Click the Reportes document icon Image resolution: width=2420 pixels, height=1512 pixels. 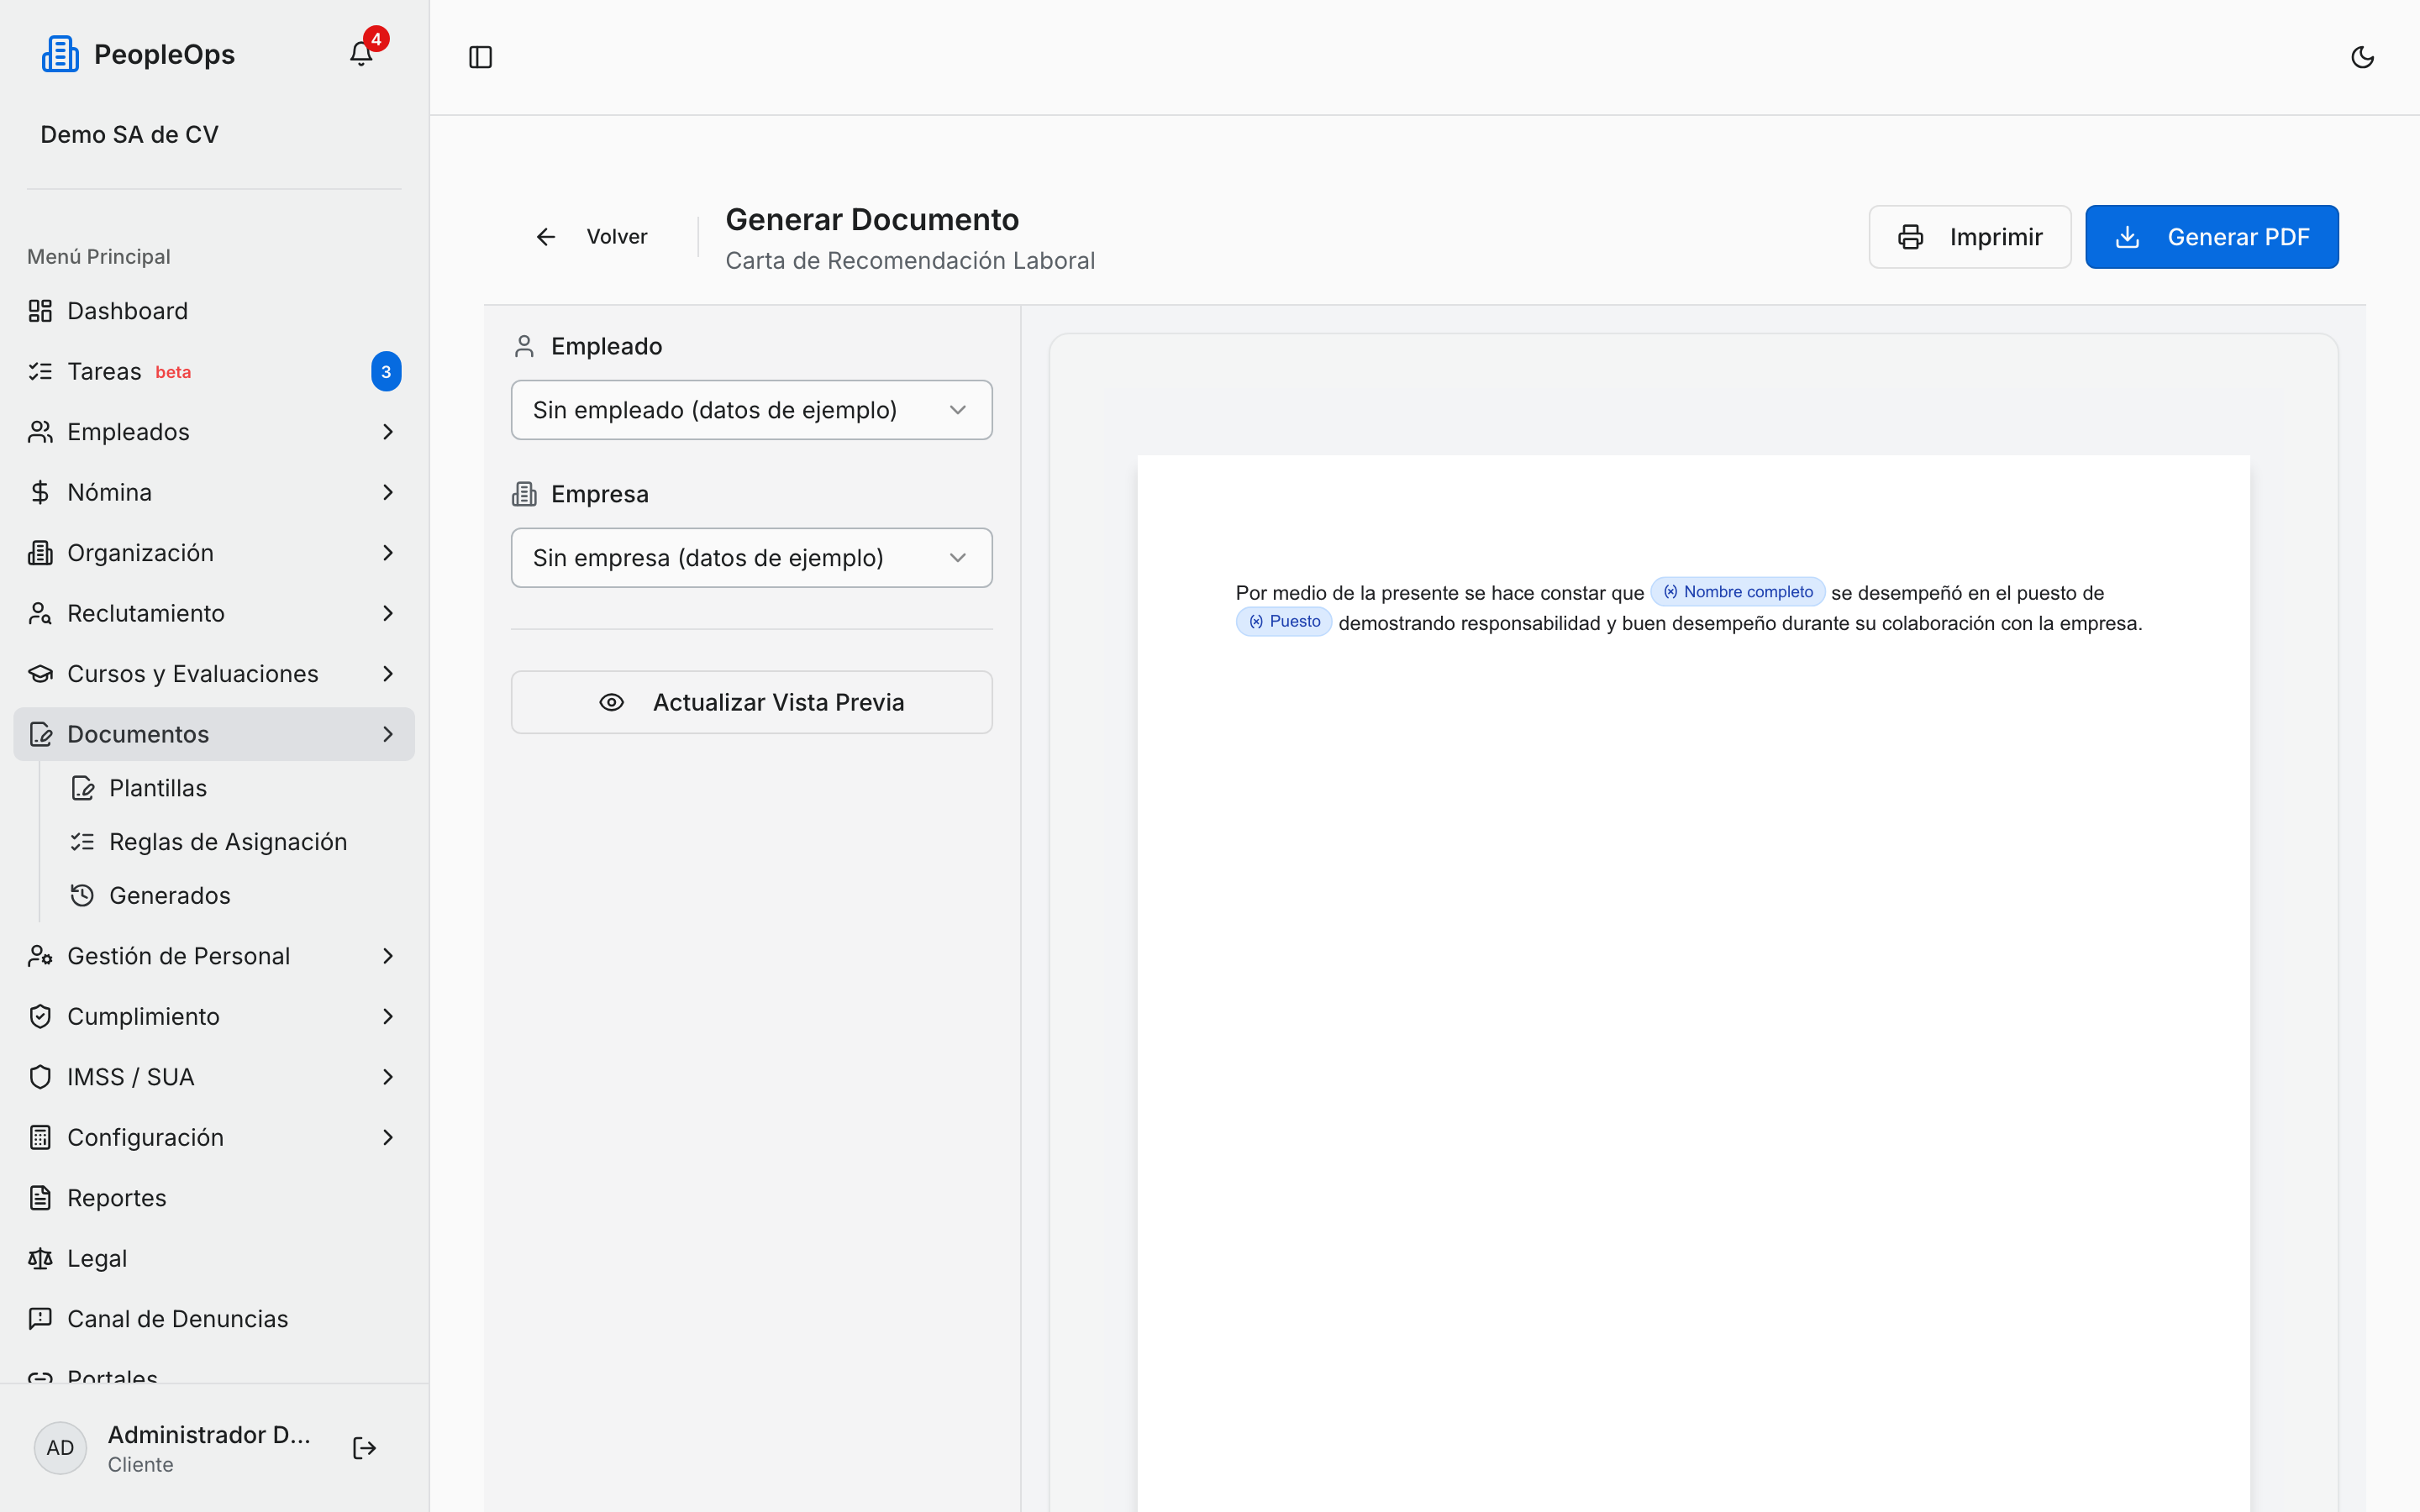(x=40, y=1198)
